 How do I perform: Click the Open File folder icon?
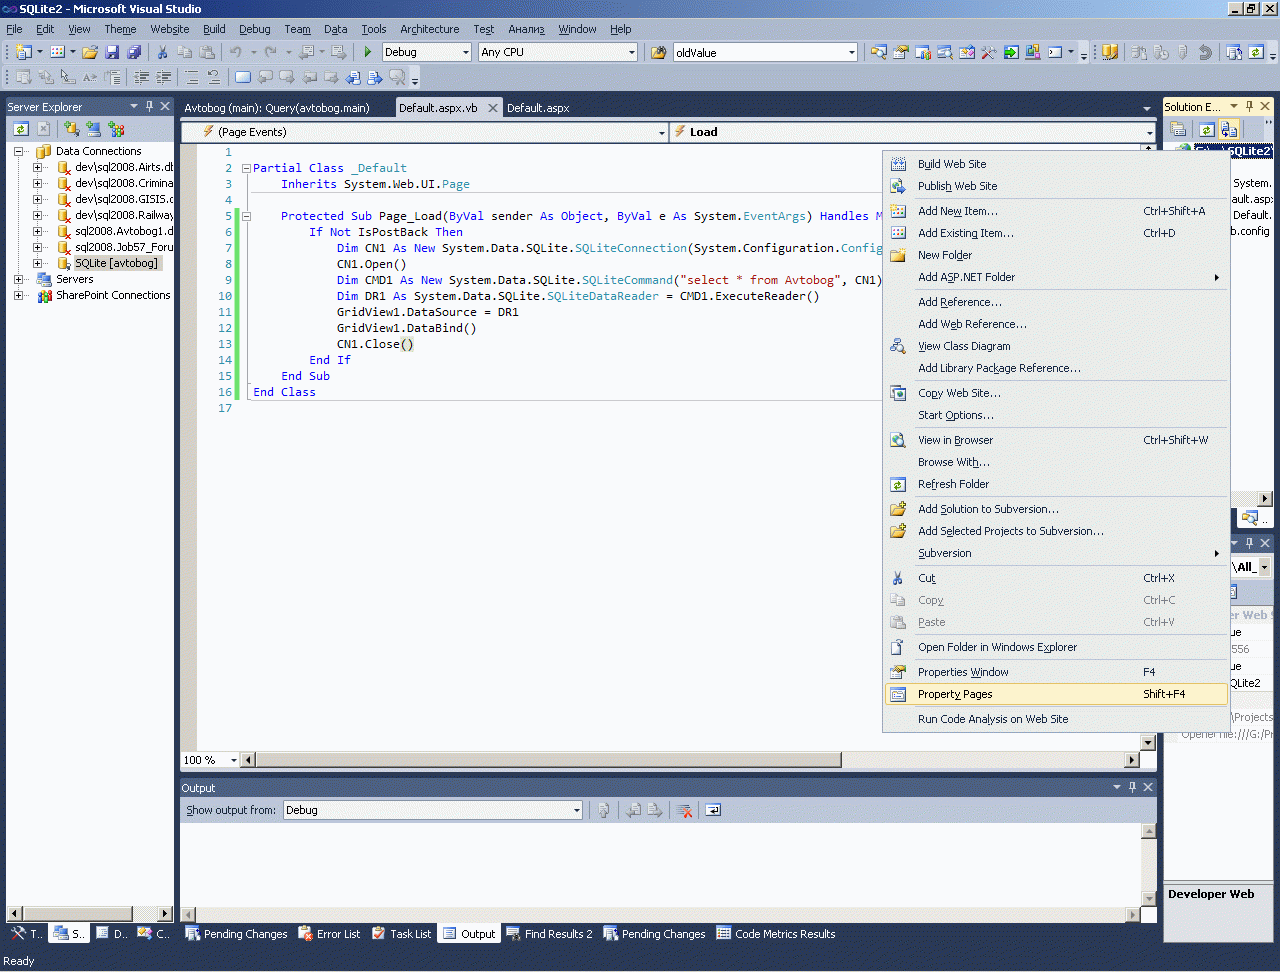[90, 52]
